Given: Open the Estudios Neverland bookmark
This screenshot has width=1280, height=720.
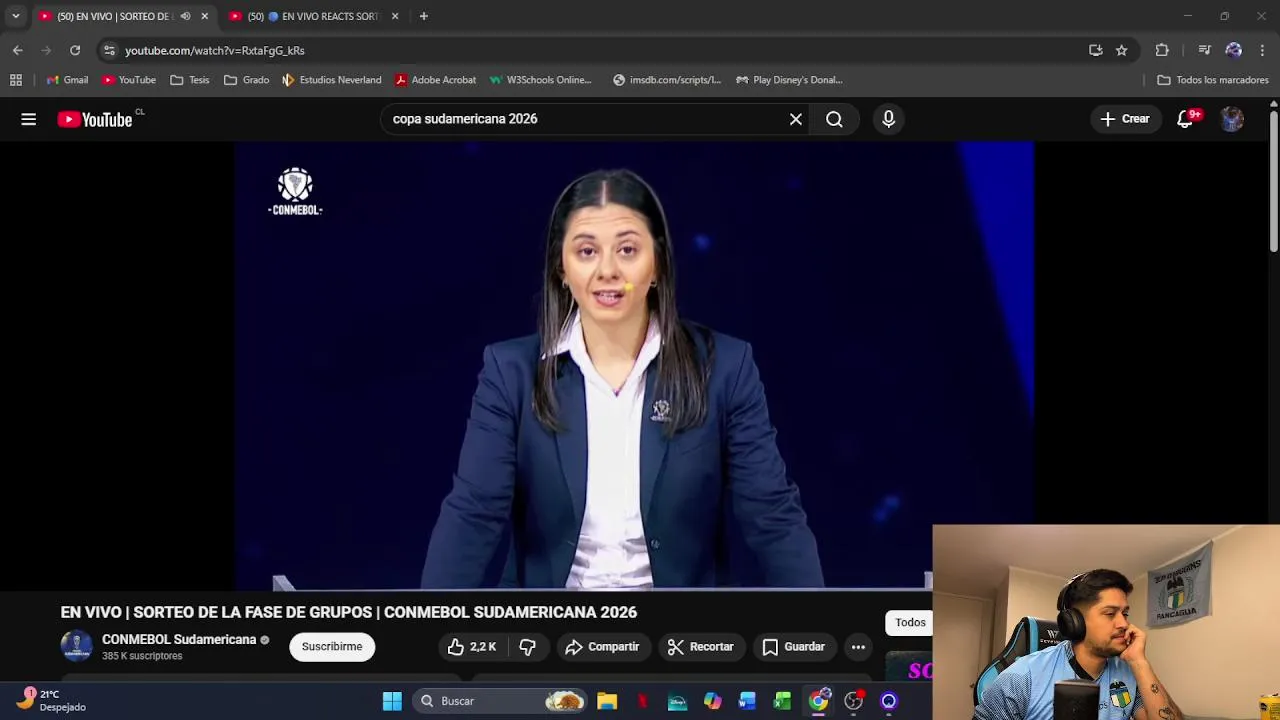Looking at the screenshot, I should [332, 80].
